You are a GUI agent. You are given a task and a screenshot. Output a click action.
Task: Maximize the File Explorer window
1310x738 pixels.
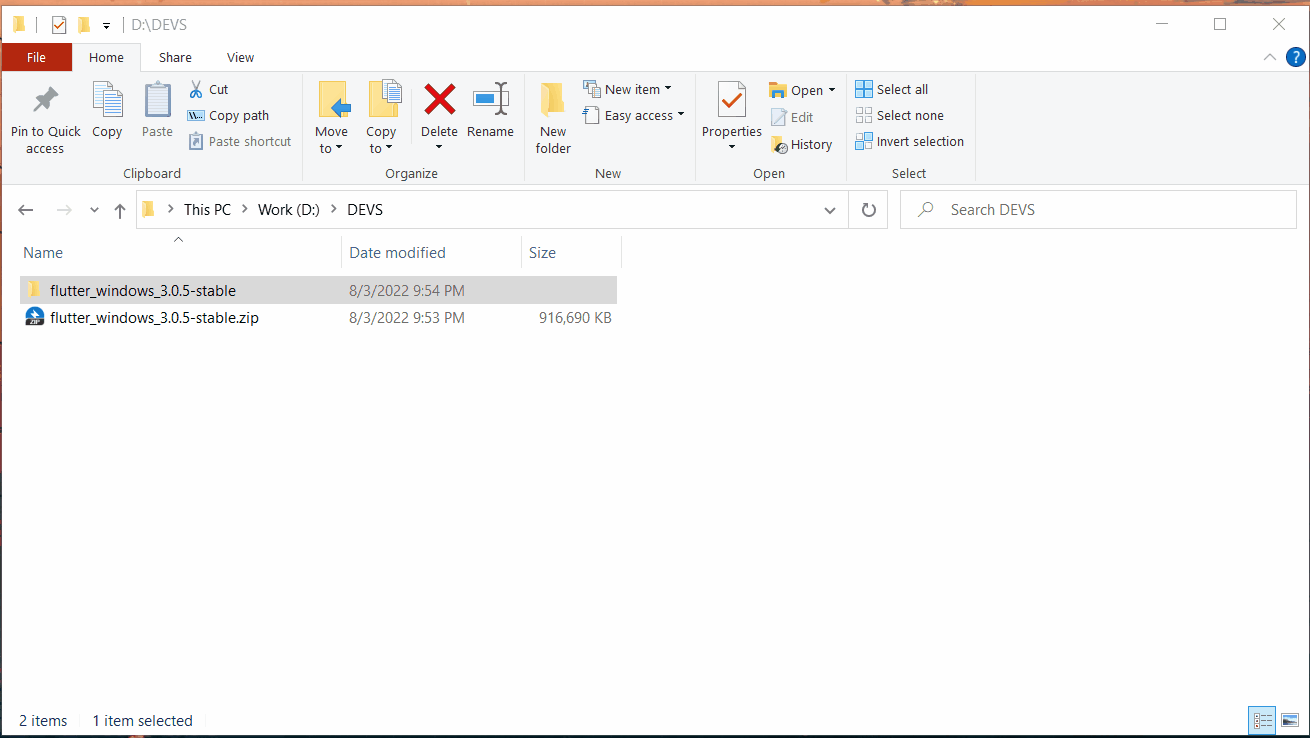click(x=1220, y=24)
